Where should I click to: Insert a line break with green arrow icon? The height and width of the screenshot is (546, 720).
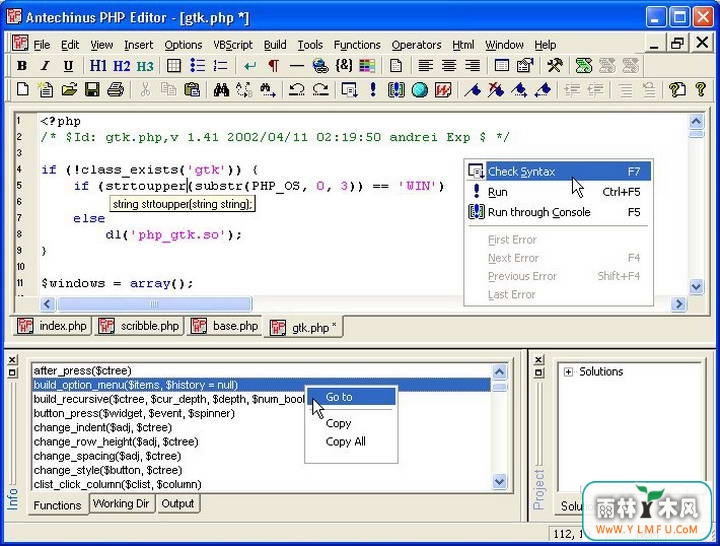coord(250,66)
